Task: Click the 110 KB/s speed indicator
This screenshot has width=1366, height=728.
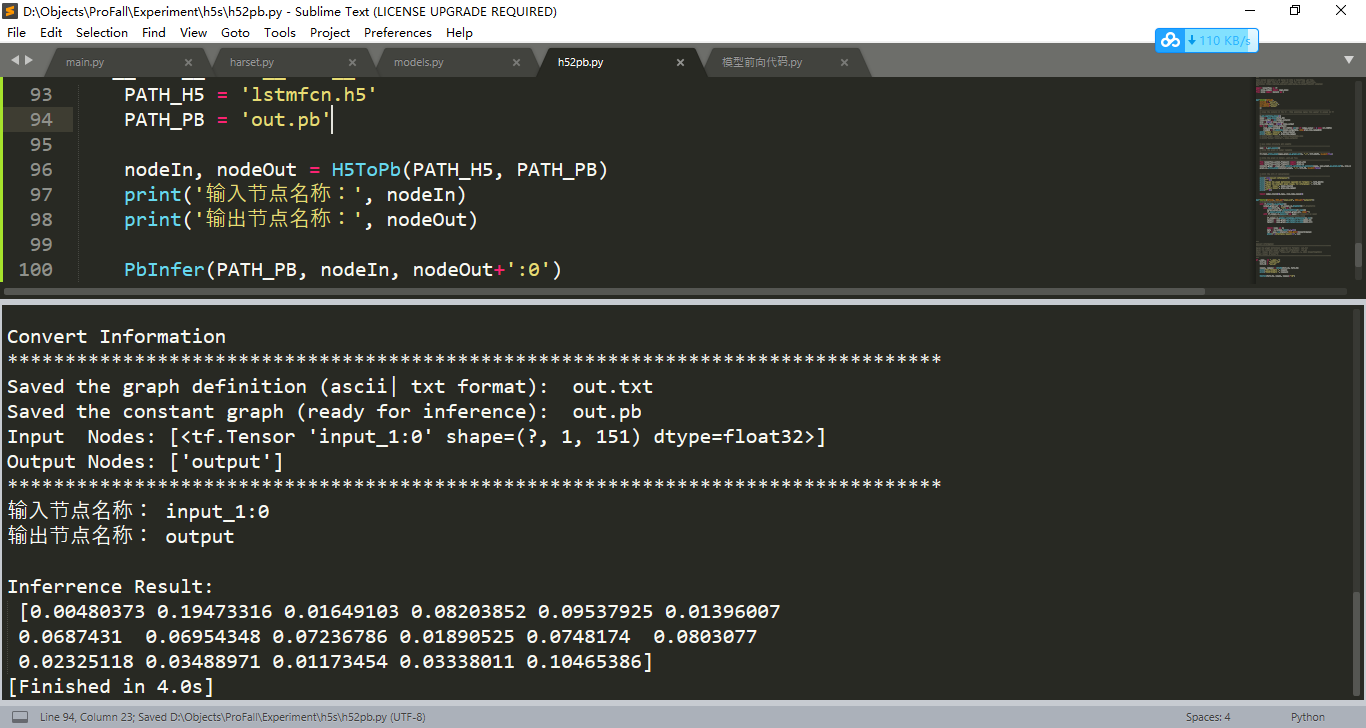Action: (1221, 41)
